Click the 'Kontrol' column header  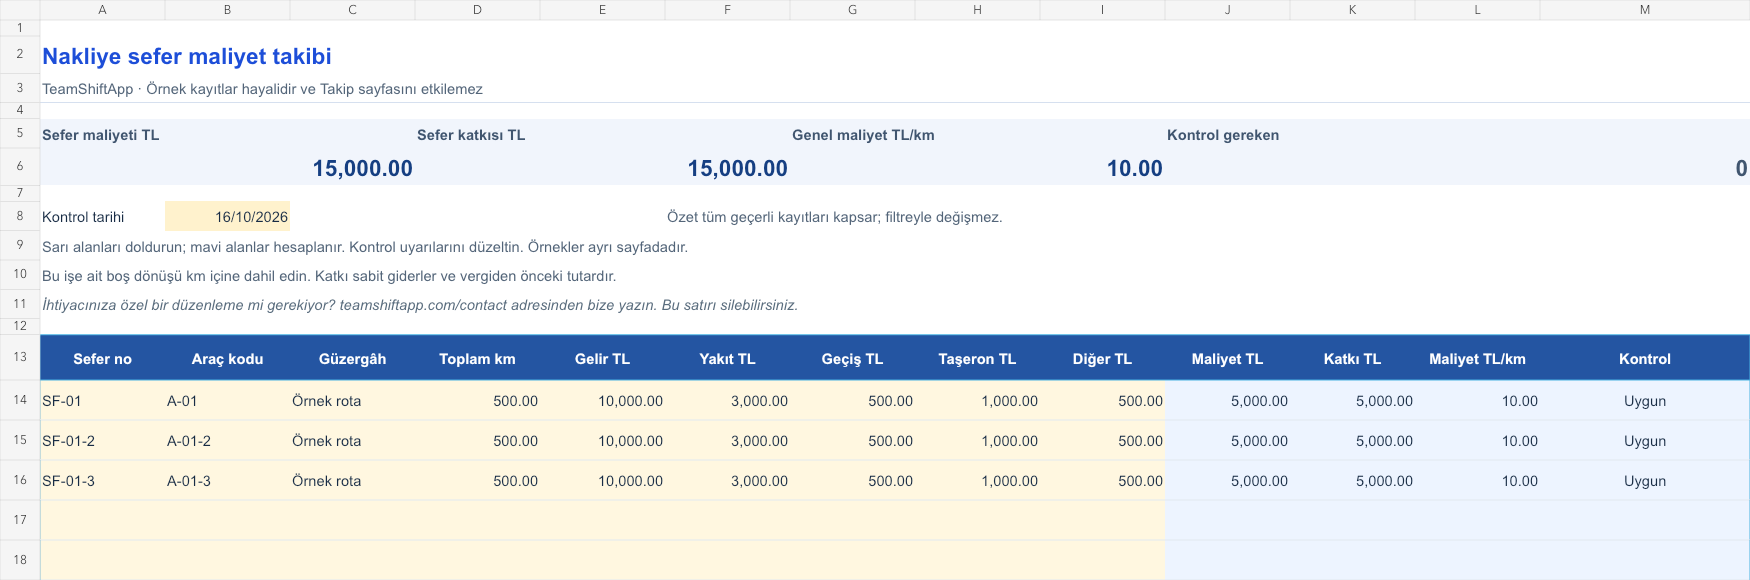point(1645,359)
